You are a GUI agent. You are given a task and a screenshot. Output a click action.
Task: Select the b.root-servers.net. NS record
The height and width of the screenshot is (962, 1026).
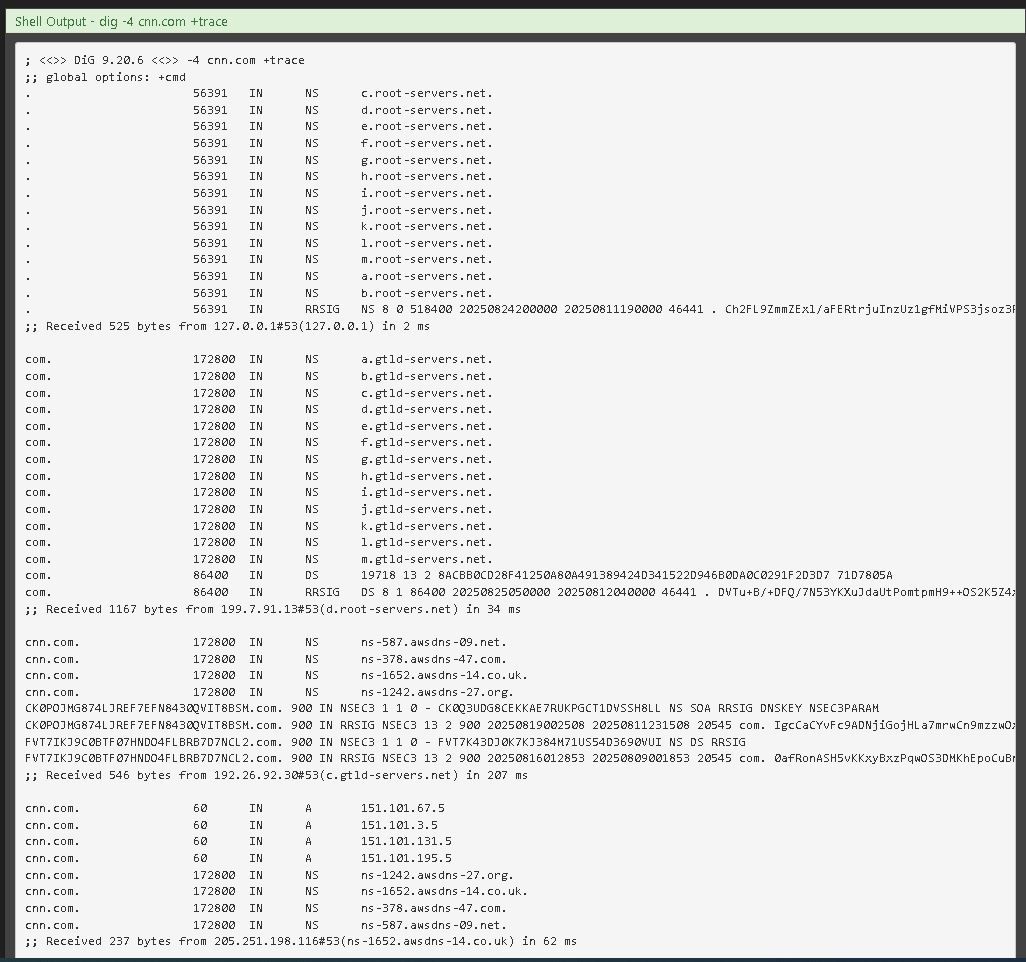click(x=259, y=293)
